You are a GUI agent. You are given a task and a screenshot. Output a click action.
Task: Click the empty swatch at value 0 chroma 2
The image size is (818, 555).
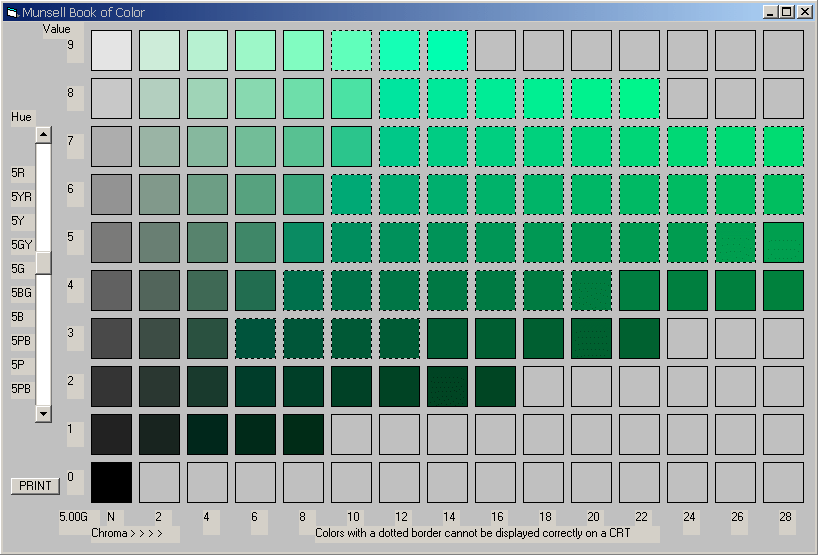point(159,482)
